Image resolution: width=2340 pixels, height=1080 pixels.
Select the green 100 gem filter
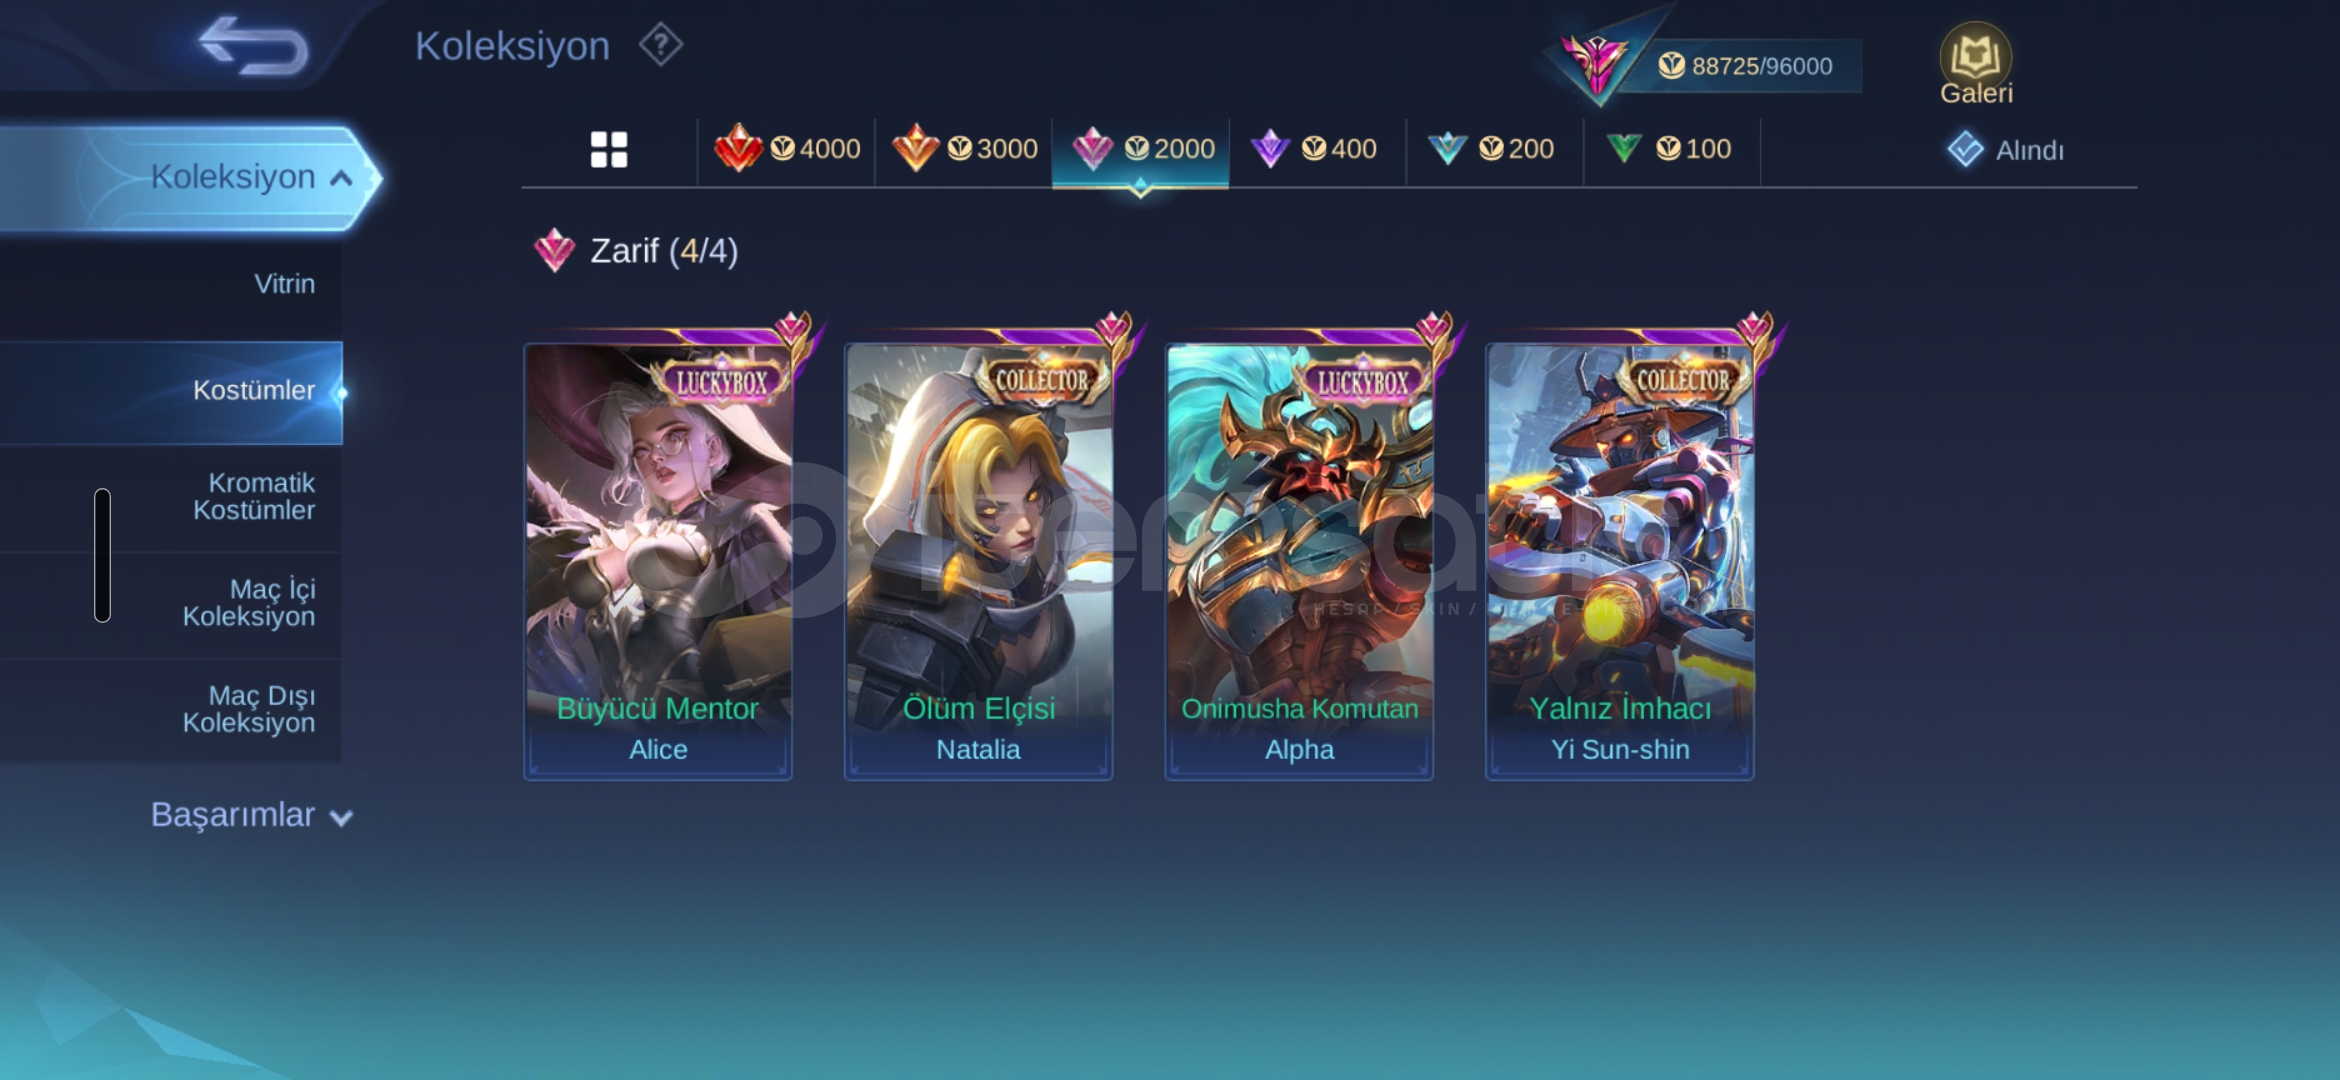point(1671,150)
